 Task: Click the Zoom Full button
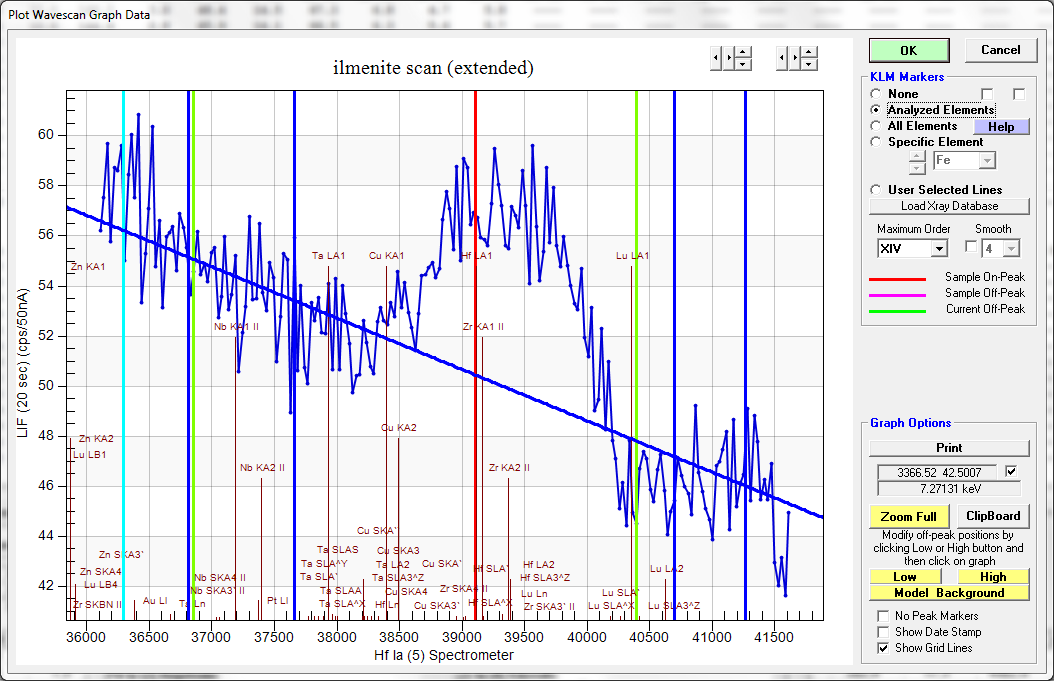coord(909,516)
